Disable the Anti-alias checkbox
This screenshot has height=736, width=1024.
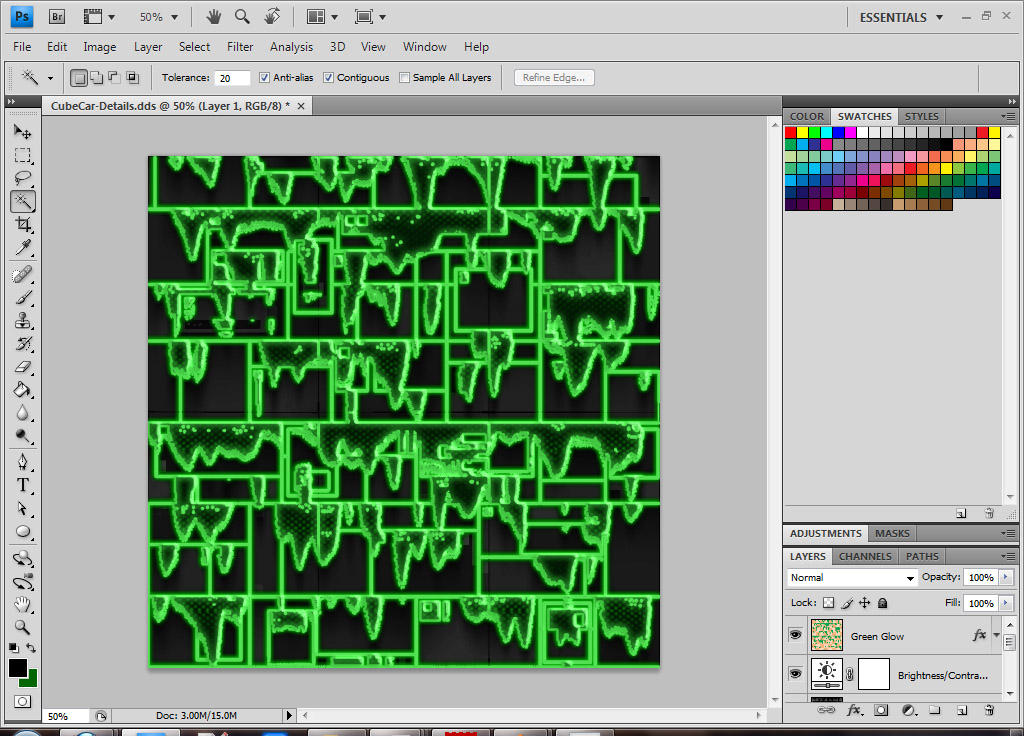tap(264, 78)
